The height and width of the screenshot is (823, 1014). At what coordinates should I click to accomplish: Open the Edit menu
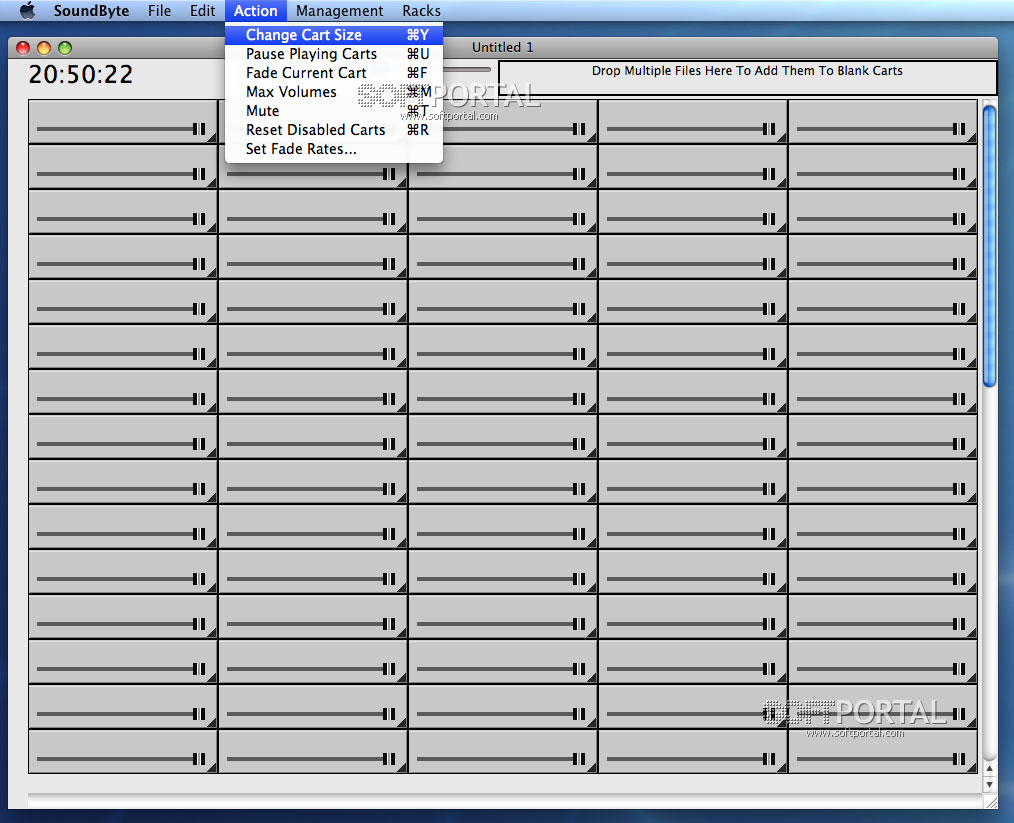[x=202, y=11]
